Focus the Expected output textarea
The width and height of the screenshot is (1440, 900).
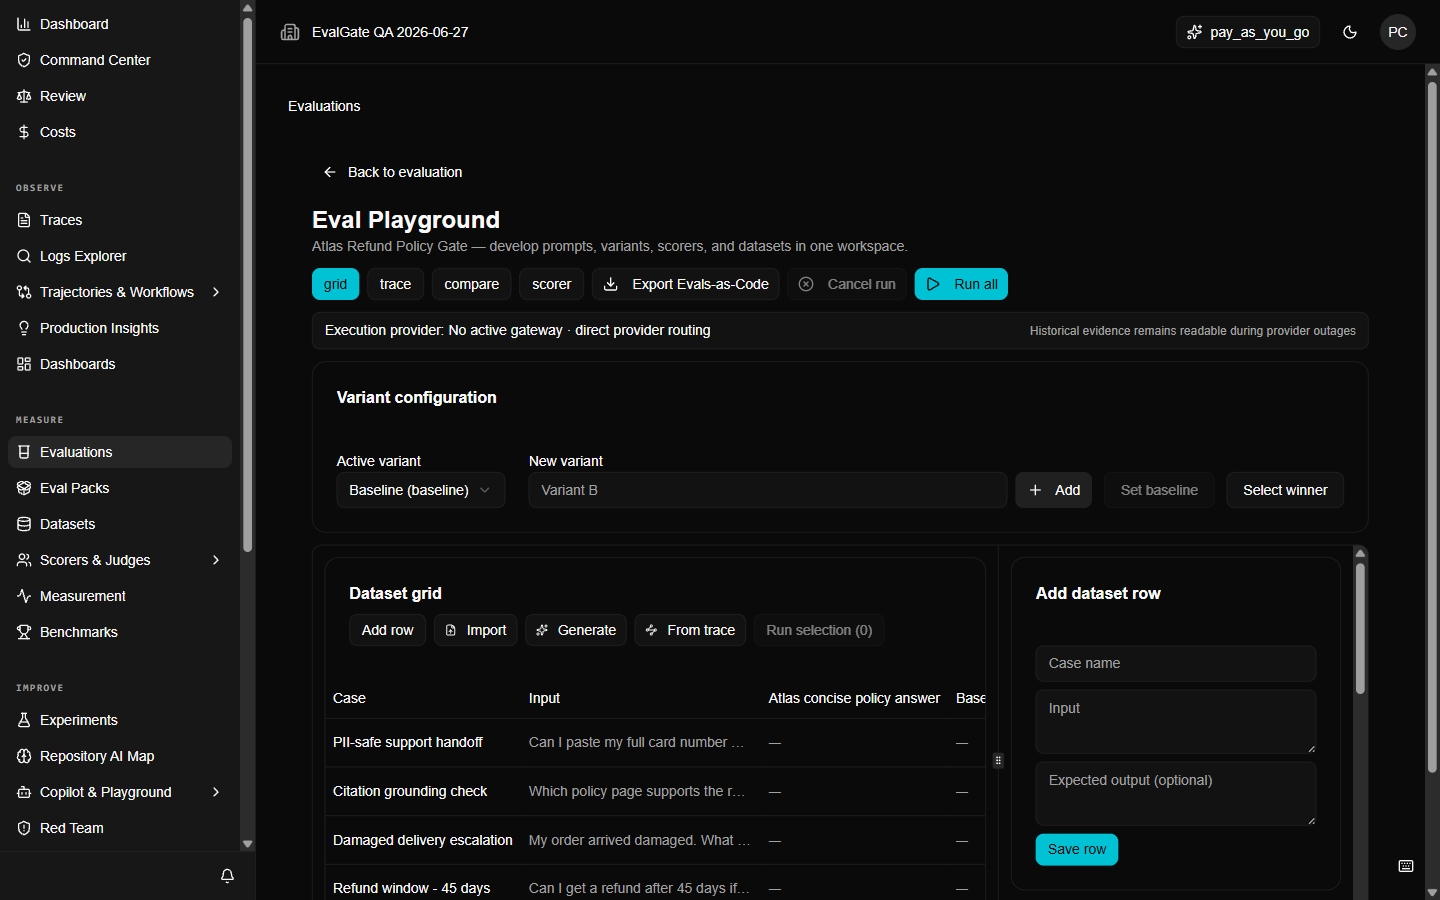(x=1176, y=793)
